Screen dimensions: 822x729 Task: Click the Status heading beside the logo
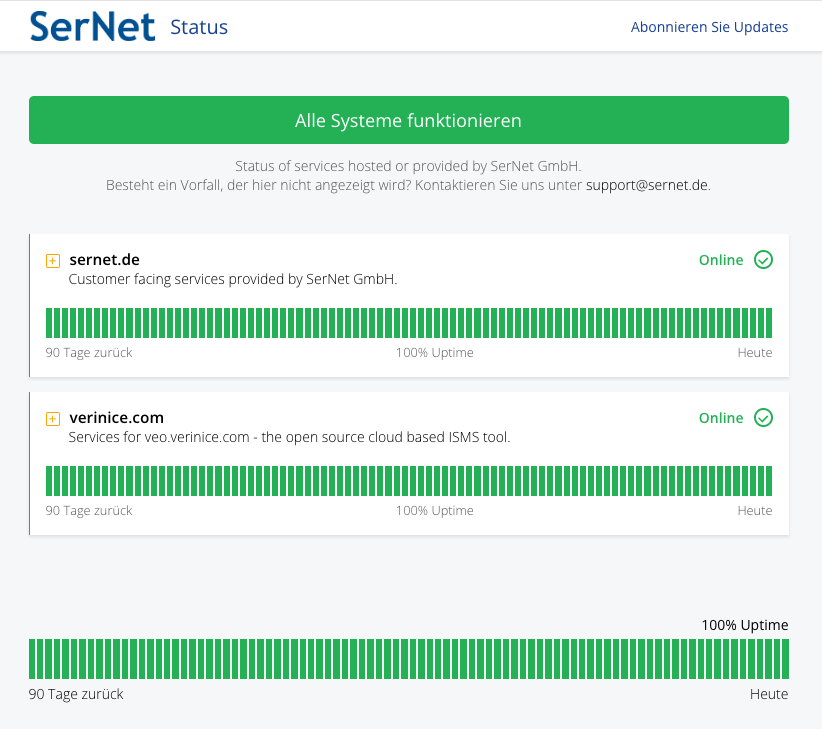click(199, 27)
